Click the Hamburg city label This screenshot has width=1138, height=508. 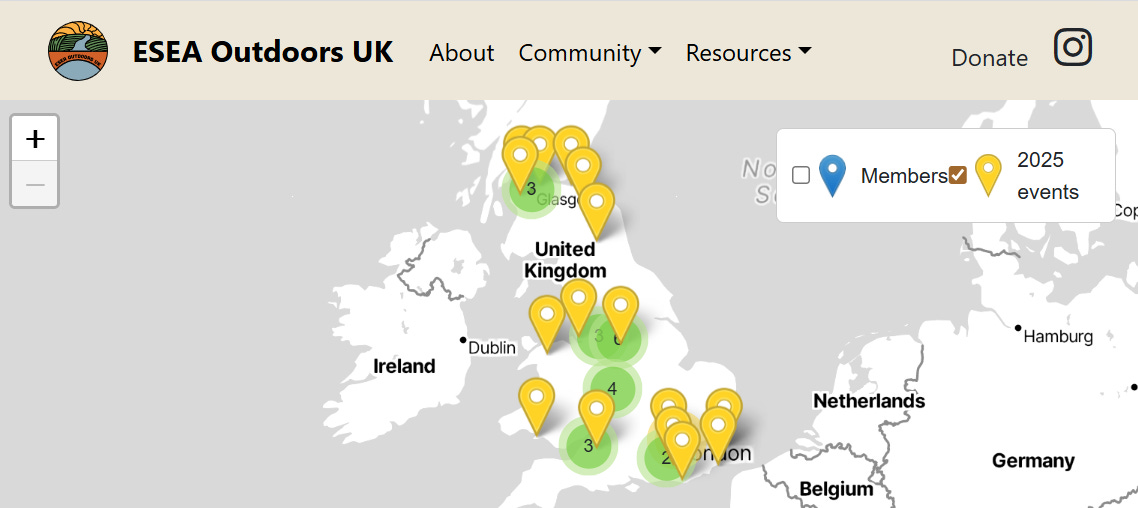(x=1057, y=336)
